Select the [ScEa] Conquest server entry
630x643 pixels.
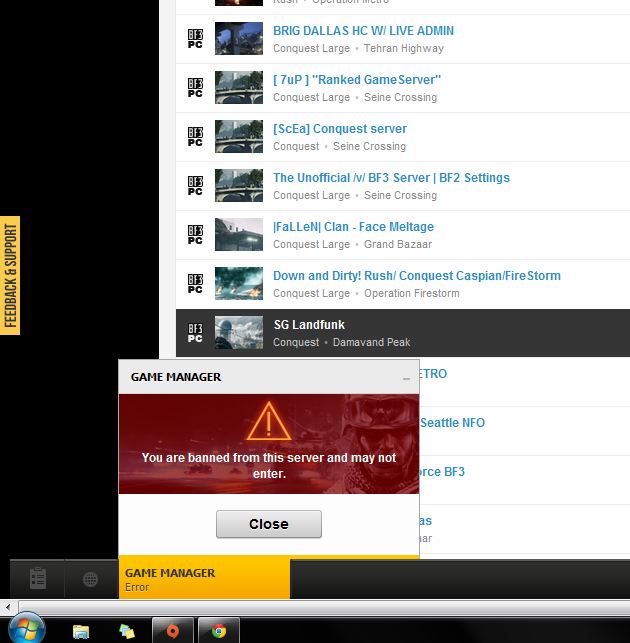[340, 129]
